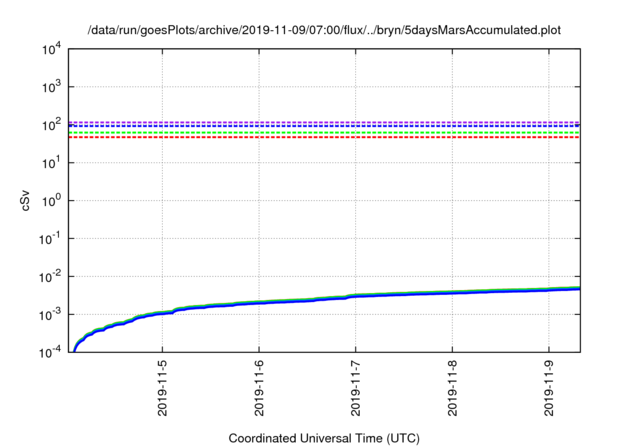
Task: Click the 10^4 y-axis tick label
Action: 52,50
